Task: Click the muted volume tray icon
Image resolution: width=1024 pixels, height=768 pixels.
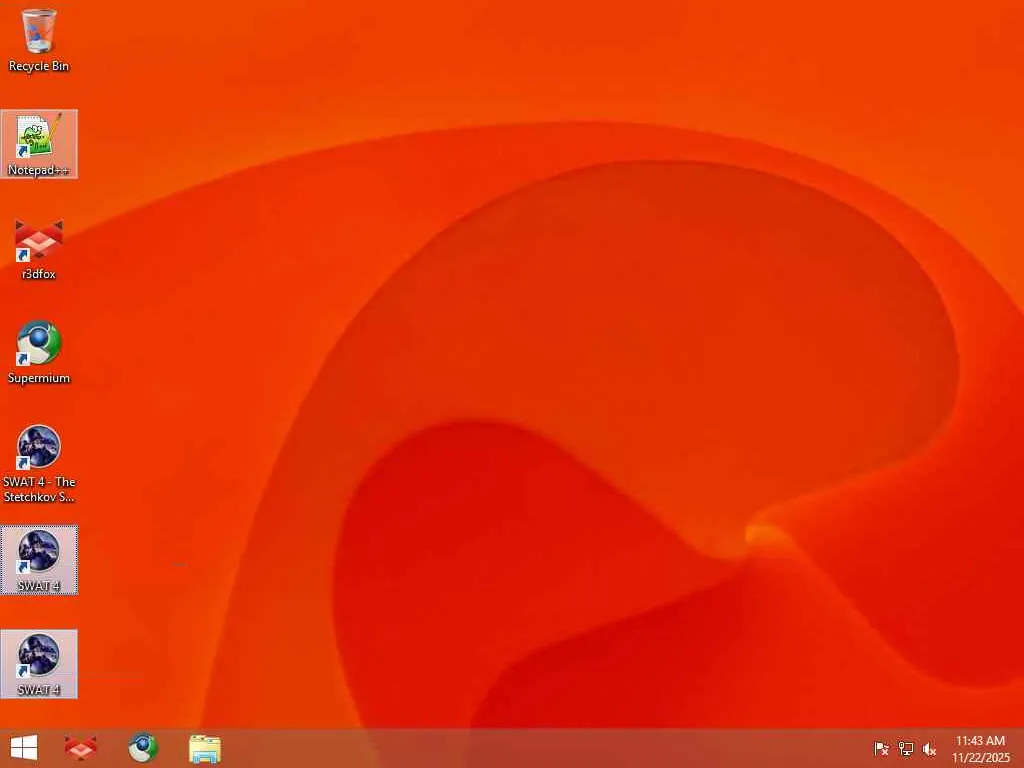Action: 929,749
